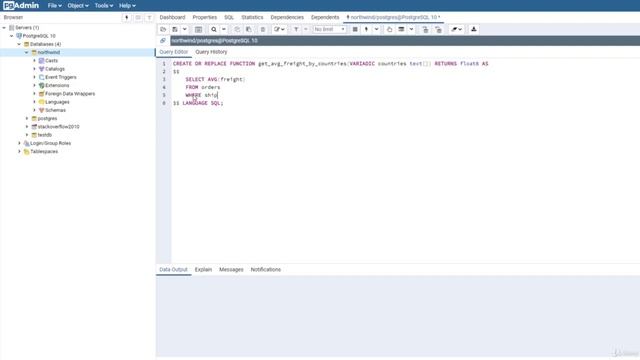Select the Languages tree item
This screenshot has height=360, width=640.
(x=57, y=102)
